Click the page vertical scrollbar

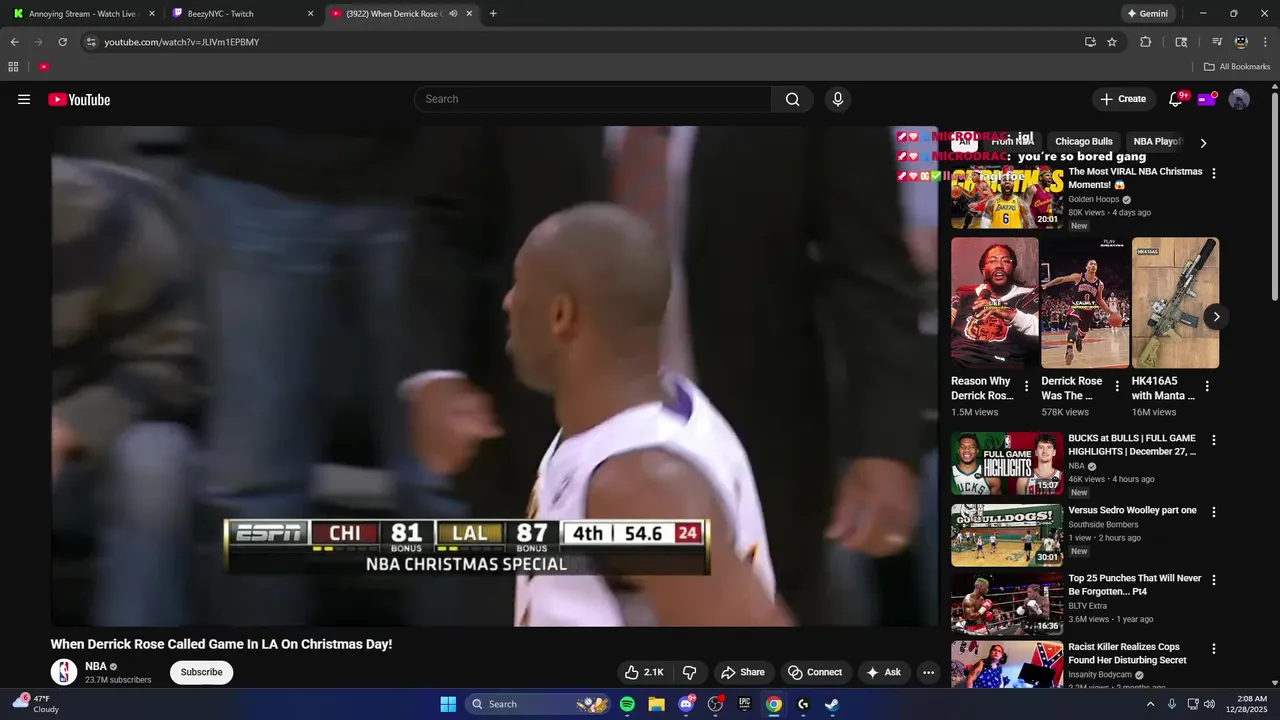(1275, 195)
